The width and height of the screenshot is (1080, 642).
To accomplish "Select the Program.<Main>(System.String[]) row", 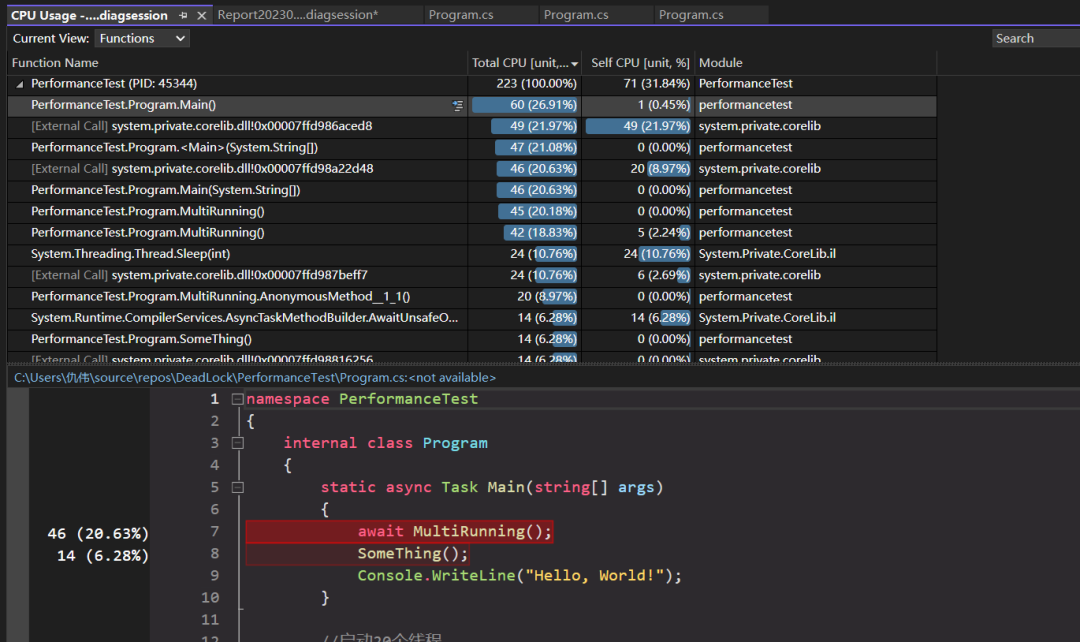I will tap(472, 148).
